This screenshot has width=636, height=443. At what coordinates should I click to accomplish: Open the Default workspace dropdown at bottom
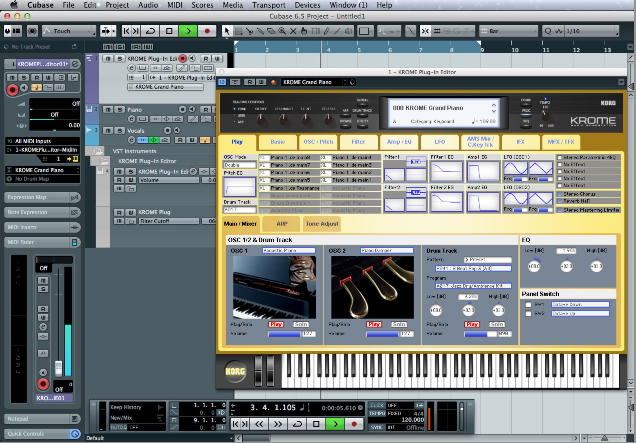(x=159, y=438)
